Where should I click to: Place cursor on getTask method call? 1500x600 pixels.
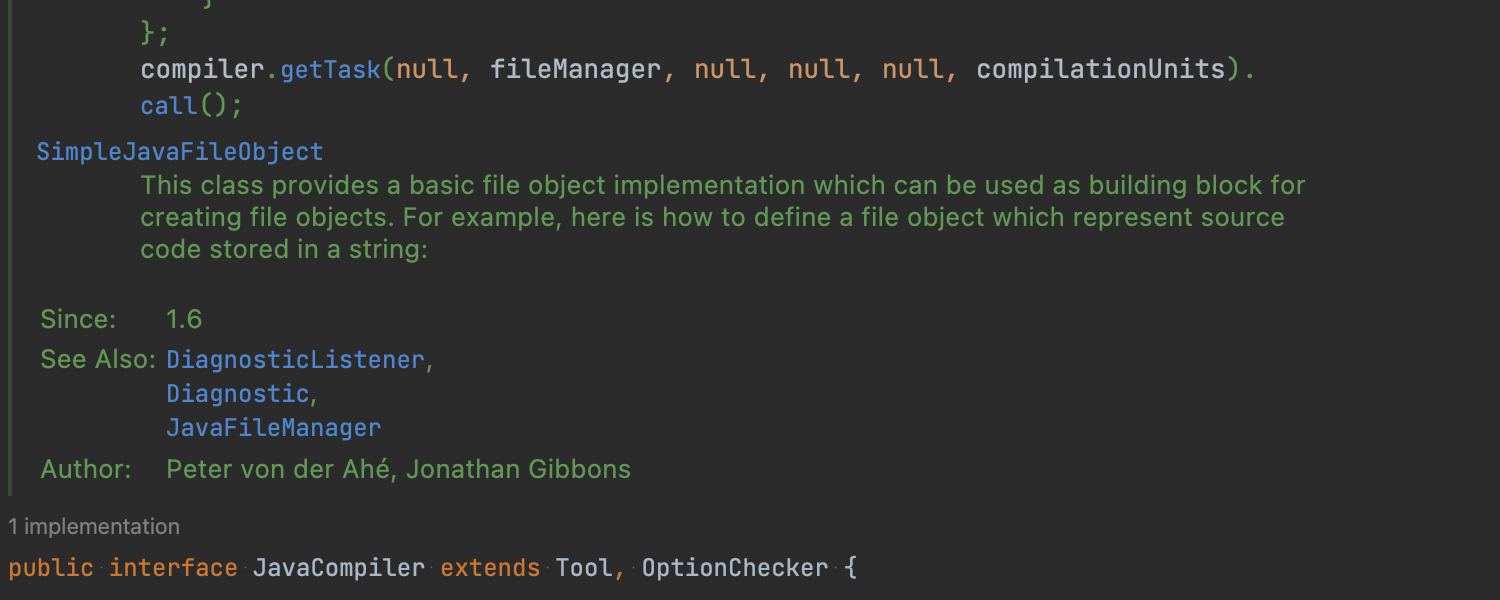(330, 69)
